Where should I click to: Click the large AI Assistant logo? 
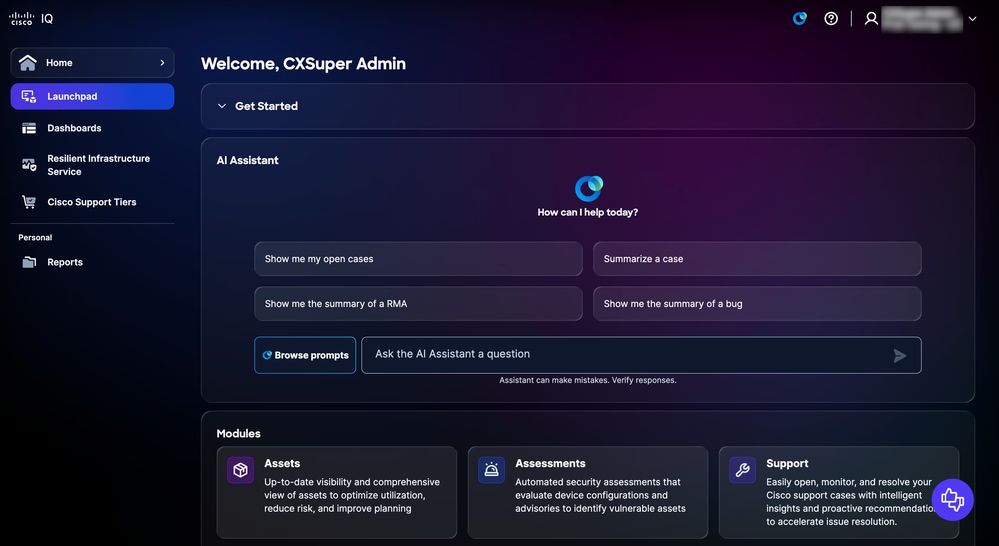(588, 188)
